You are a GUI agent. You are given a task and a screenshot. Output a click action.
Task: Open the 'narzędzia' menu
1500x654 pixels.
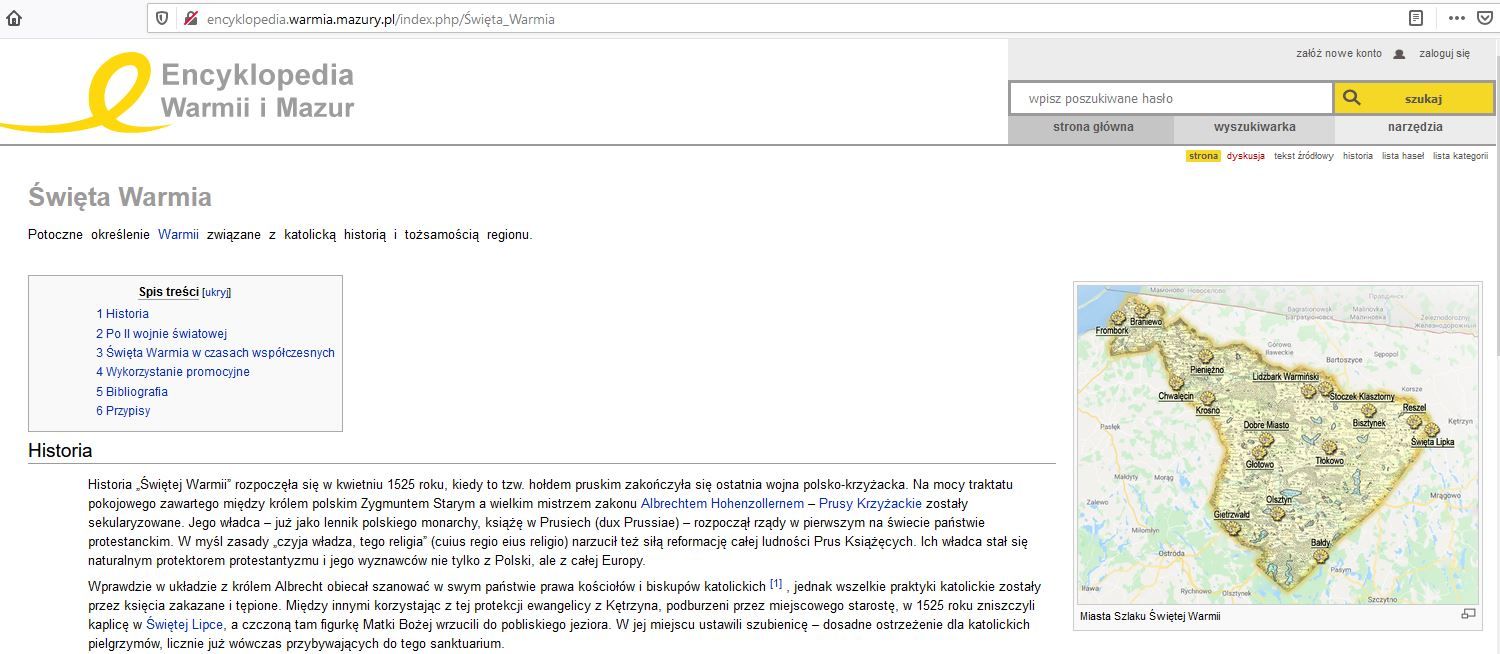coord(1414,127)
